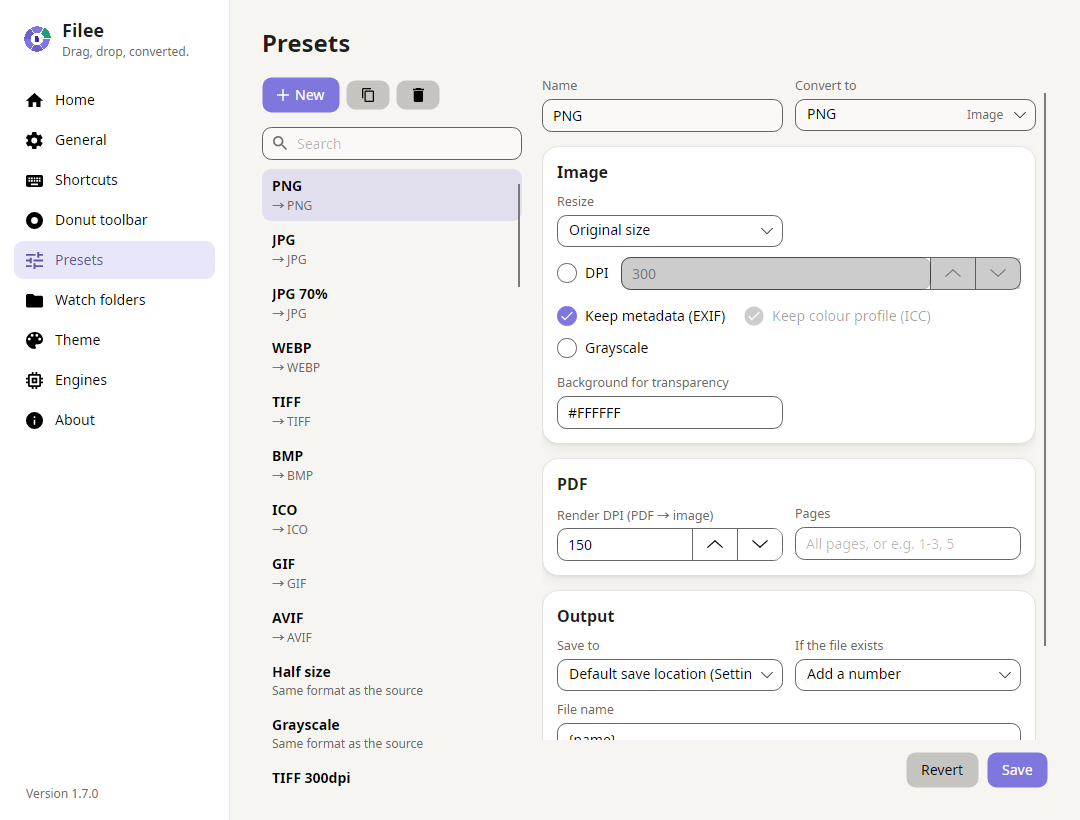Click the Engines chip icon
The image size is (1080, 820).
tap(34, 380)
